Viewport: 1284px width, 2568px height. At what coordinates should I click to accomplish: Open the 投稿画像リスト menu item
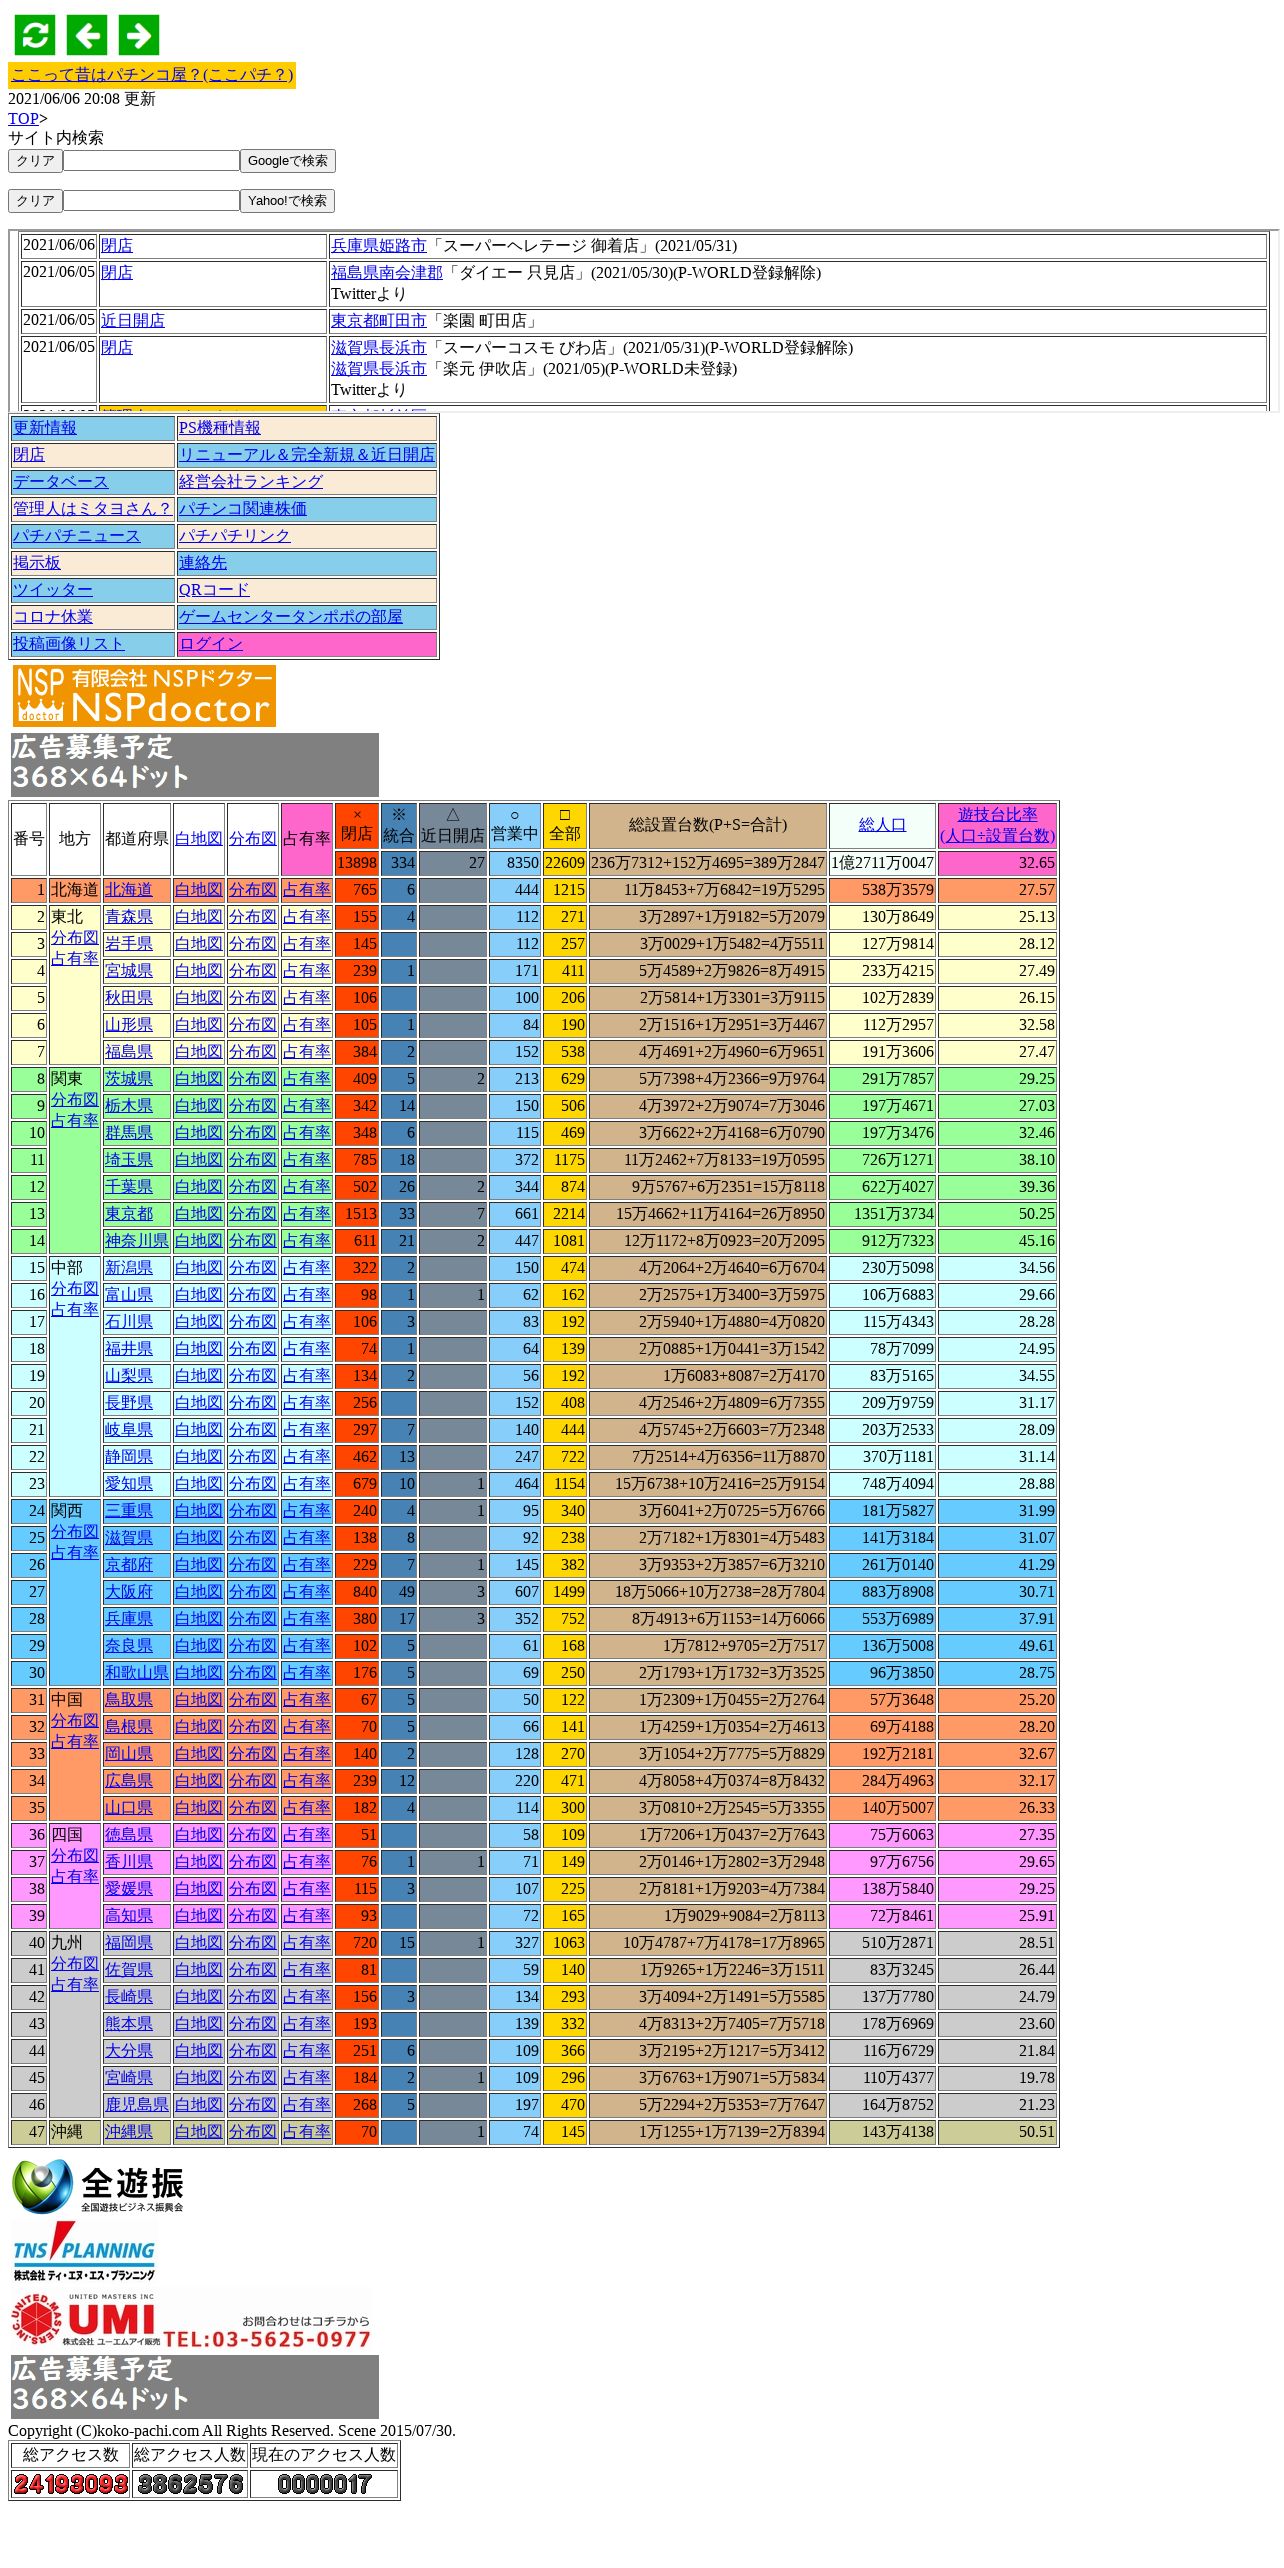(x=69, y=644)
